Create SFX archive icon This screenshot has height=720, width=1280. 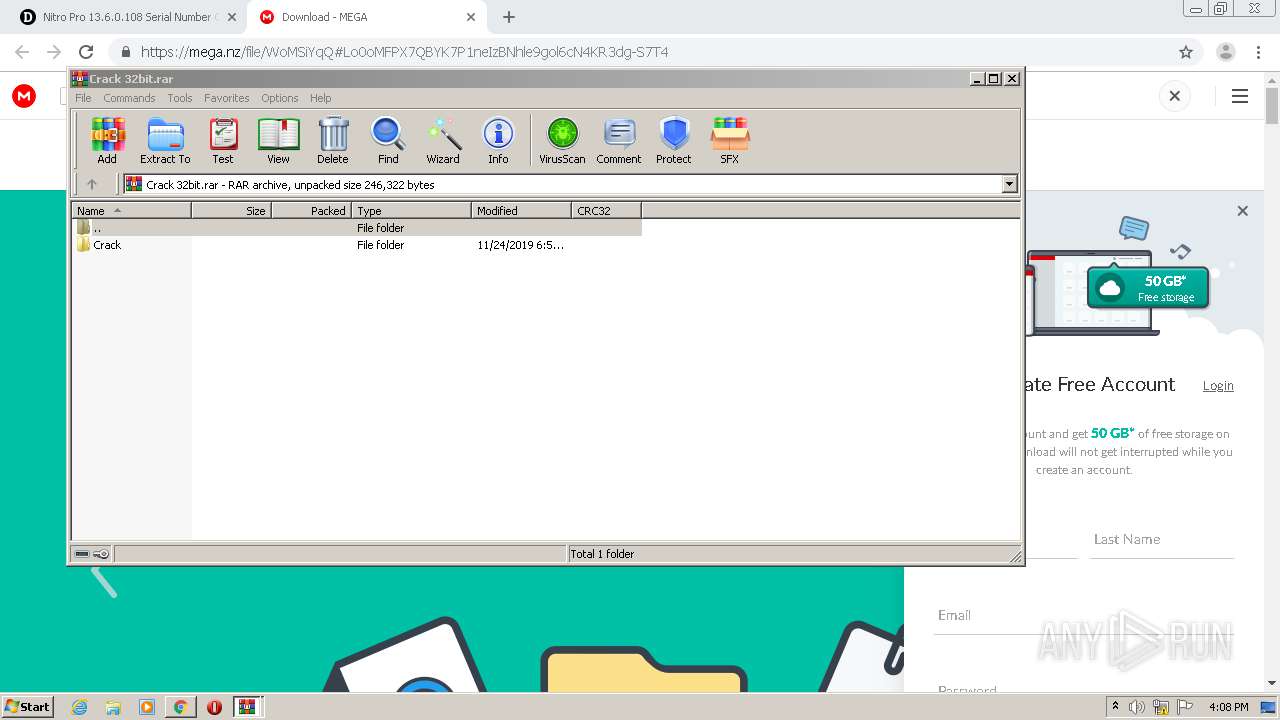[x=730, y=140]
